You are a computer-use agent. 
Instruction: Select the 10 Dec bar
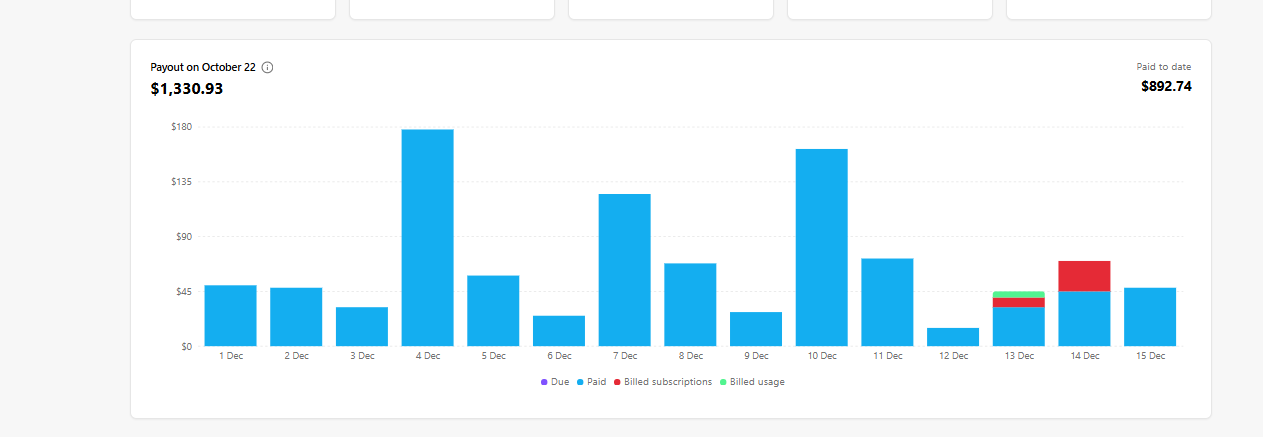tap(821, 247)
